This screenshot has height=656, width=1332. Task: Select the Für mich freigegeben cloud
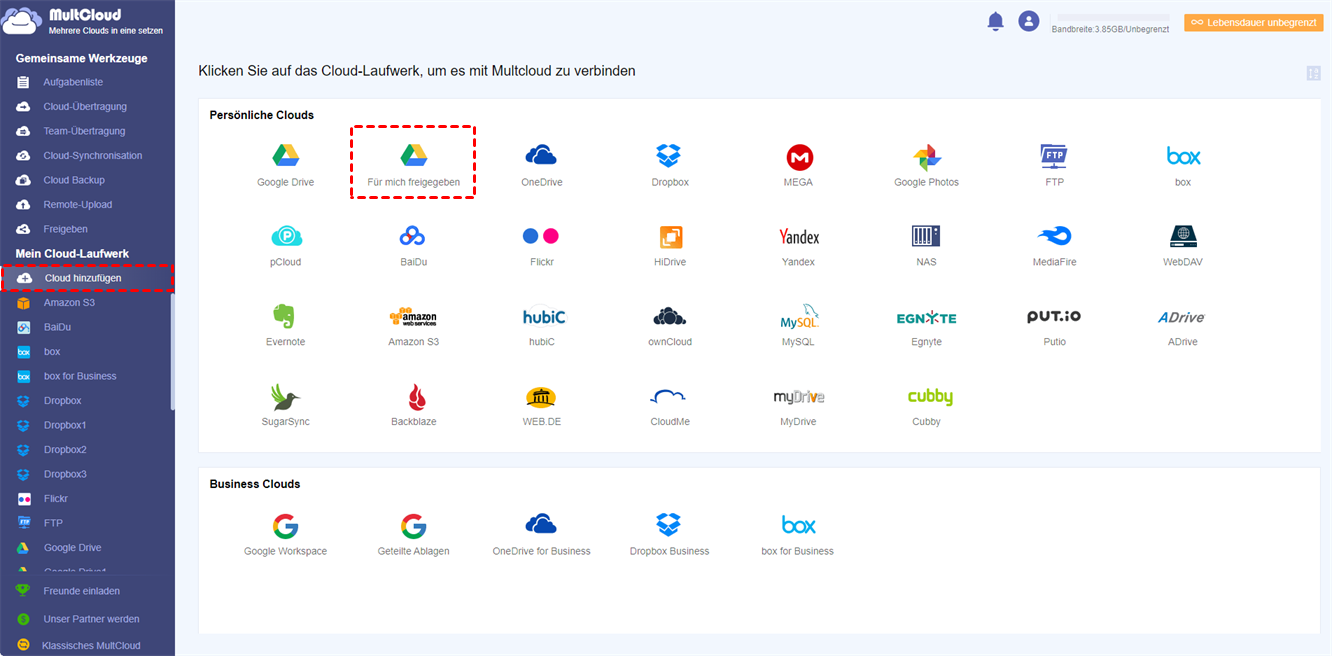click(x=413, y=165)
